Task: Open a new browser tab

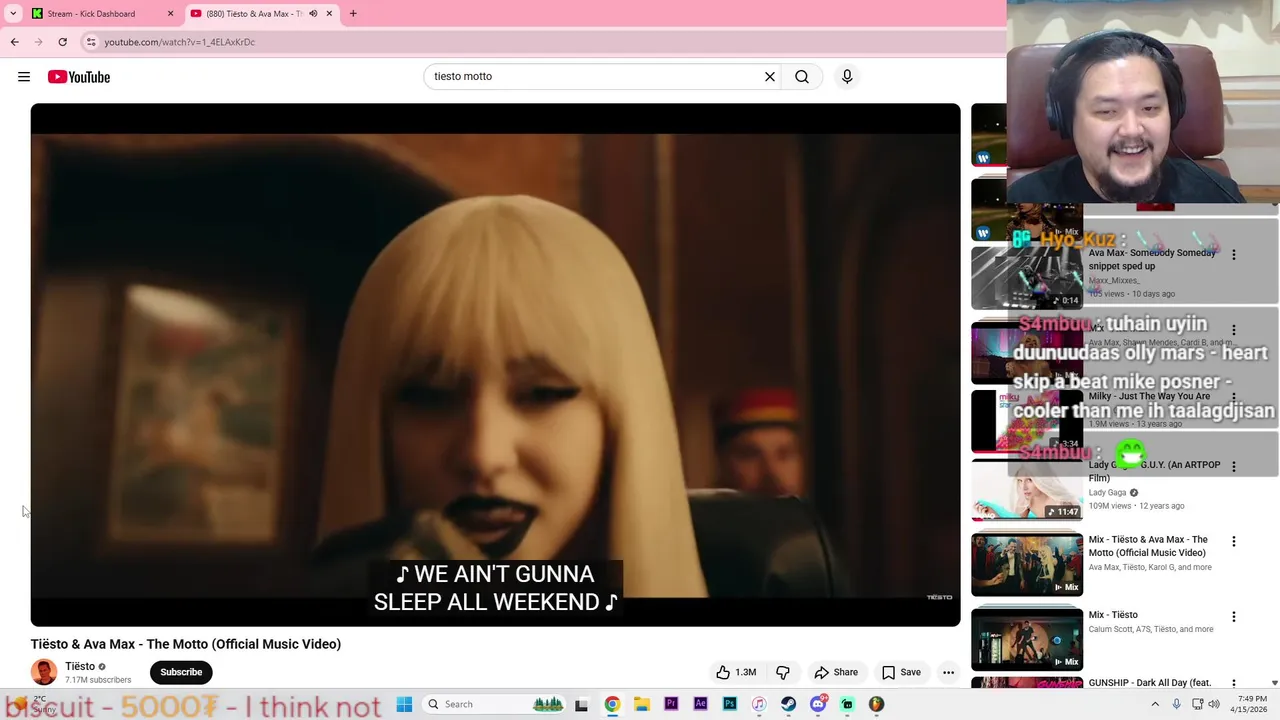Action: coord(353,14)
